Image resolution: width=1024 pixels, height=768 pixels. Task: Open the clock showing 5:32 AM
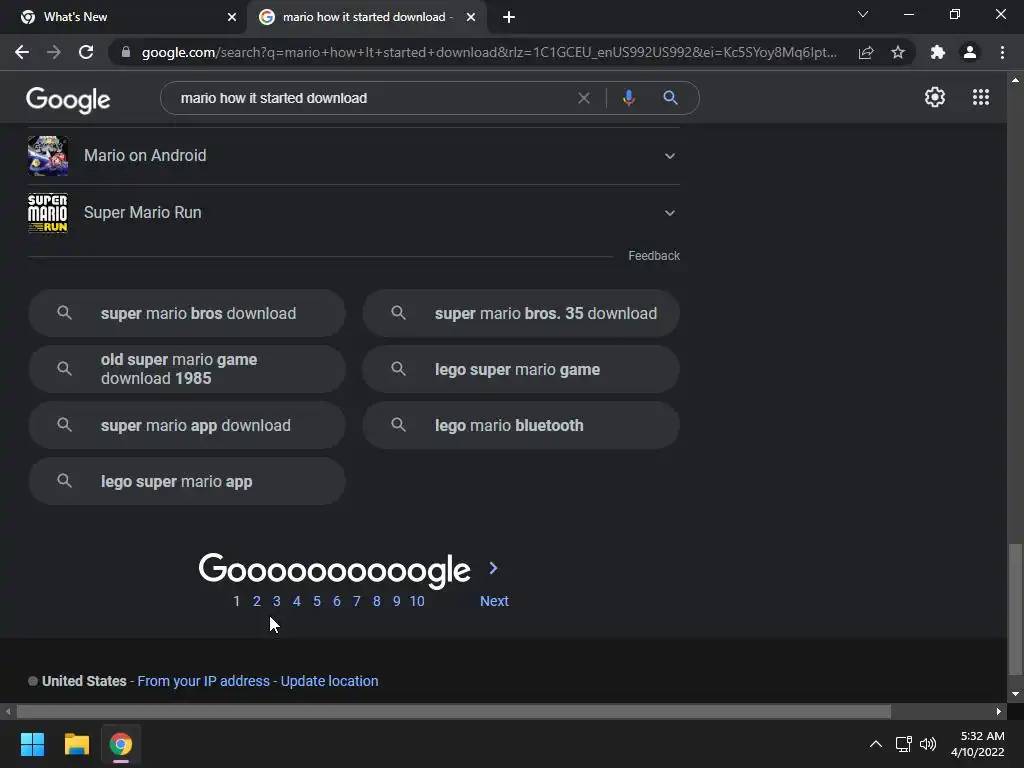coord(977,744)
